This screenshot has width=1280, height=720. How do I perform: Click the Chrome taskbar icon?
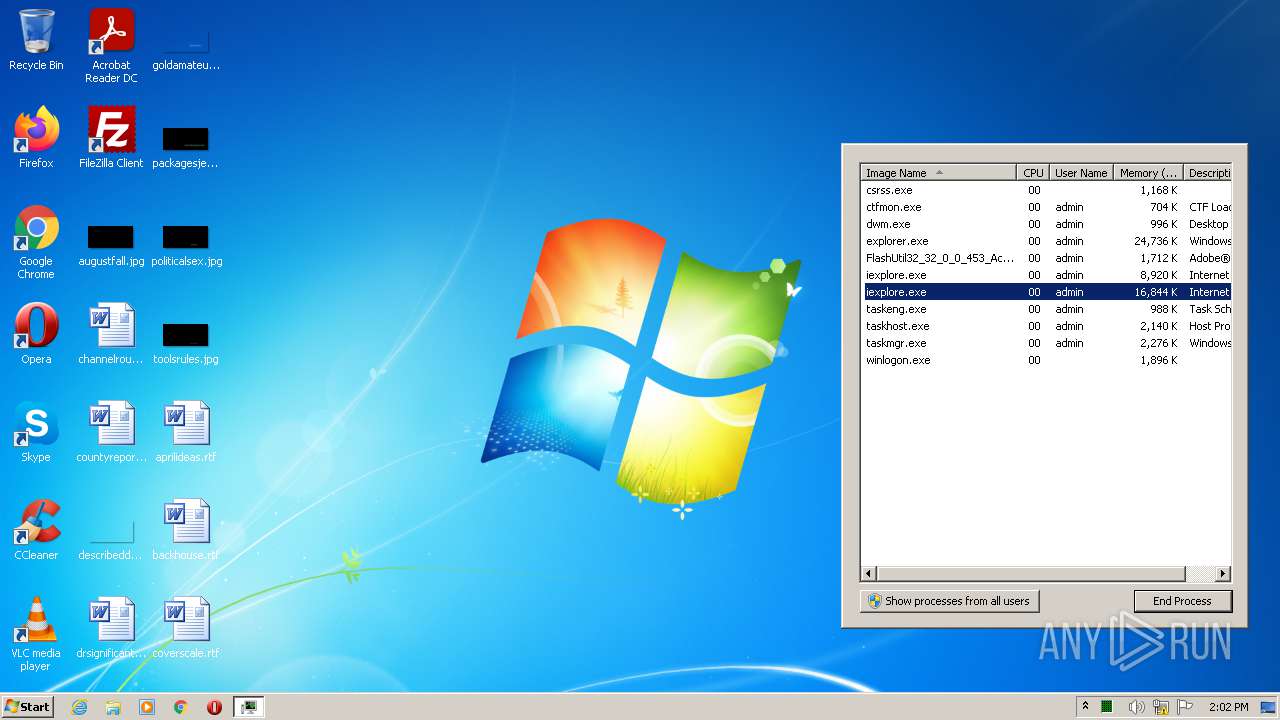181,707
